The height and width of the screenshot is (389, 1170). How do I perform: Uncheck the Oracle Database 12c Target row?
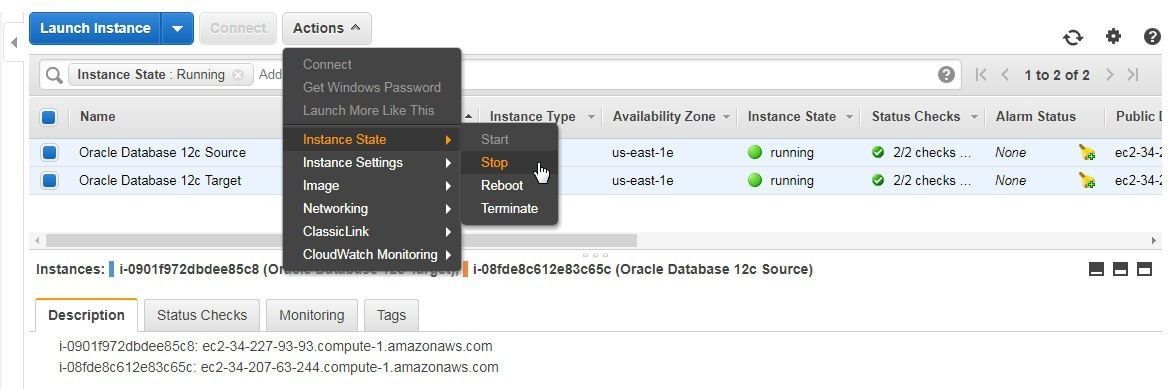point(49,180)
